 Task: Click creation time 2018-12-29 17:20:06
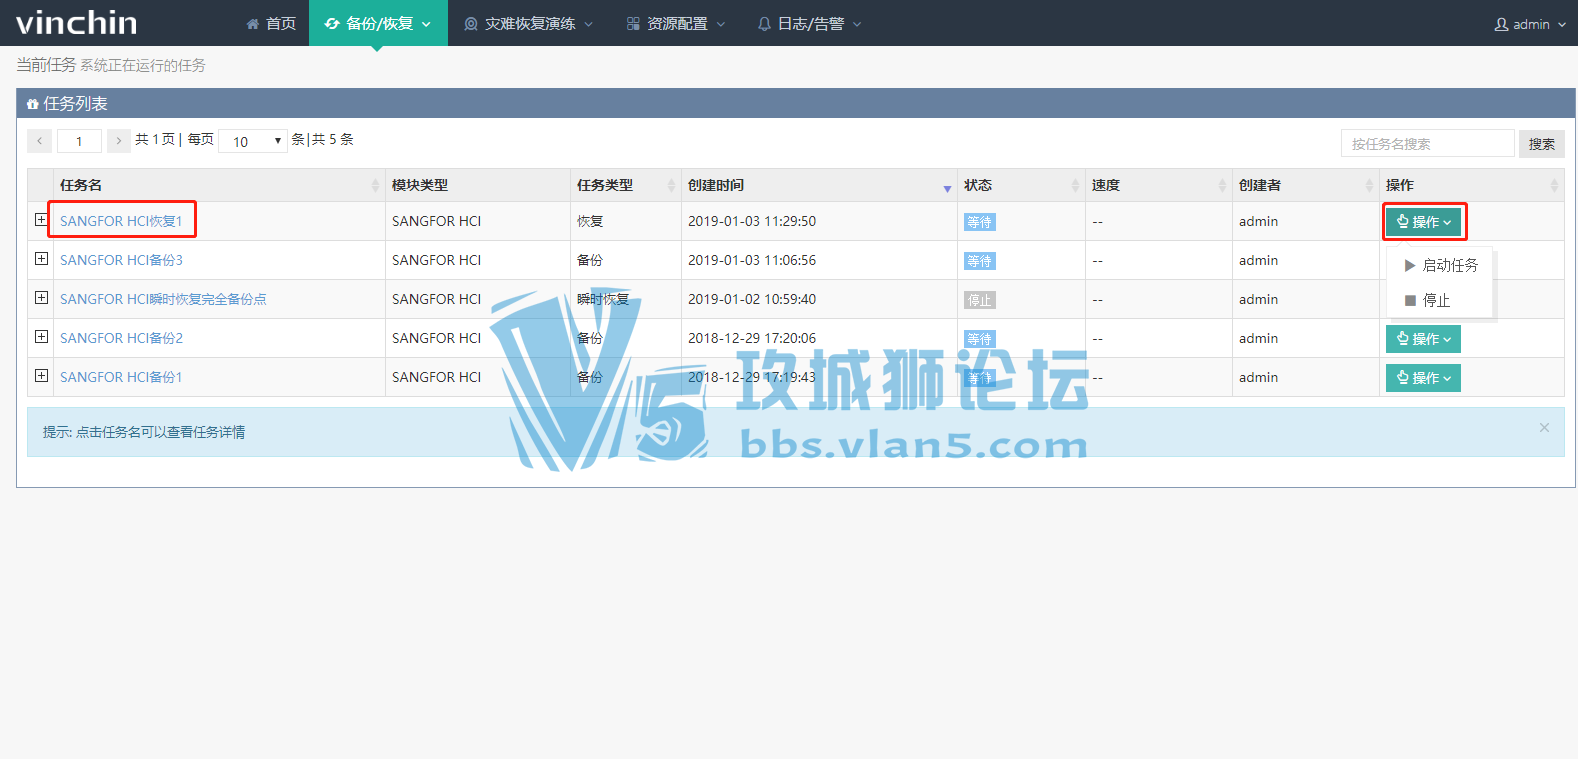(x=752, y=338)
